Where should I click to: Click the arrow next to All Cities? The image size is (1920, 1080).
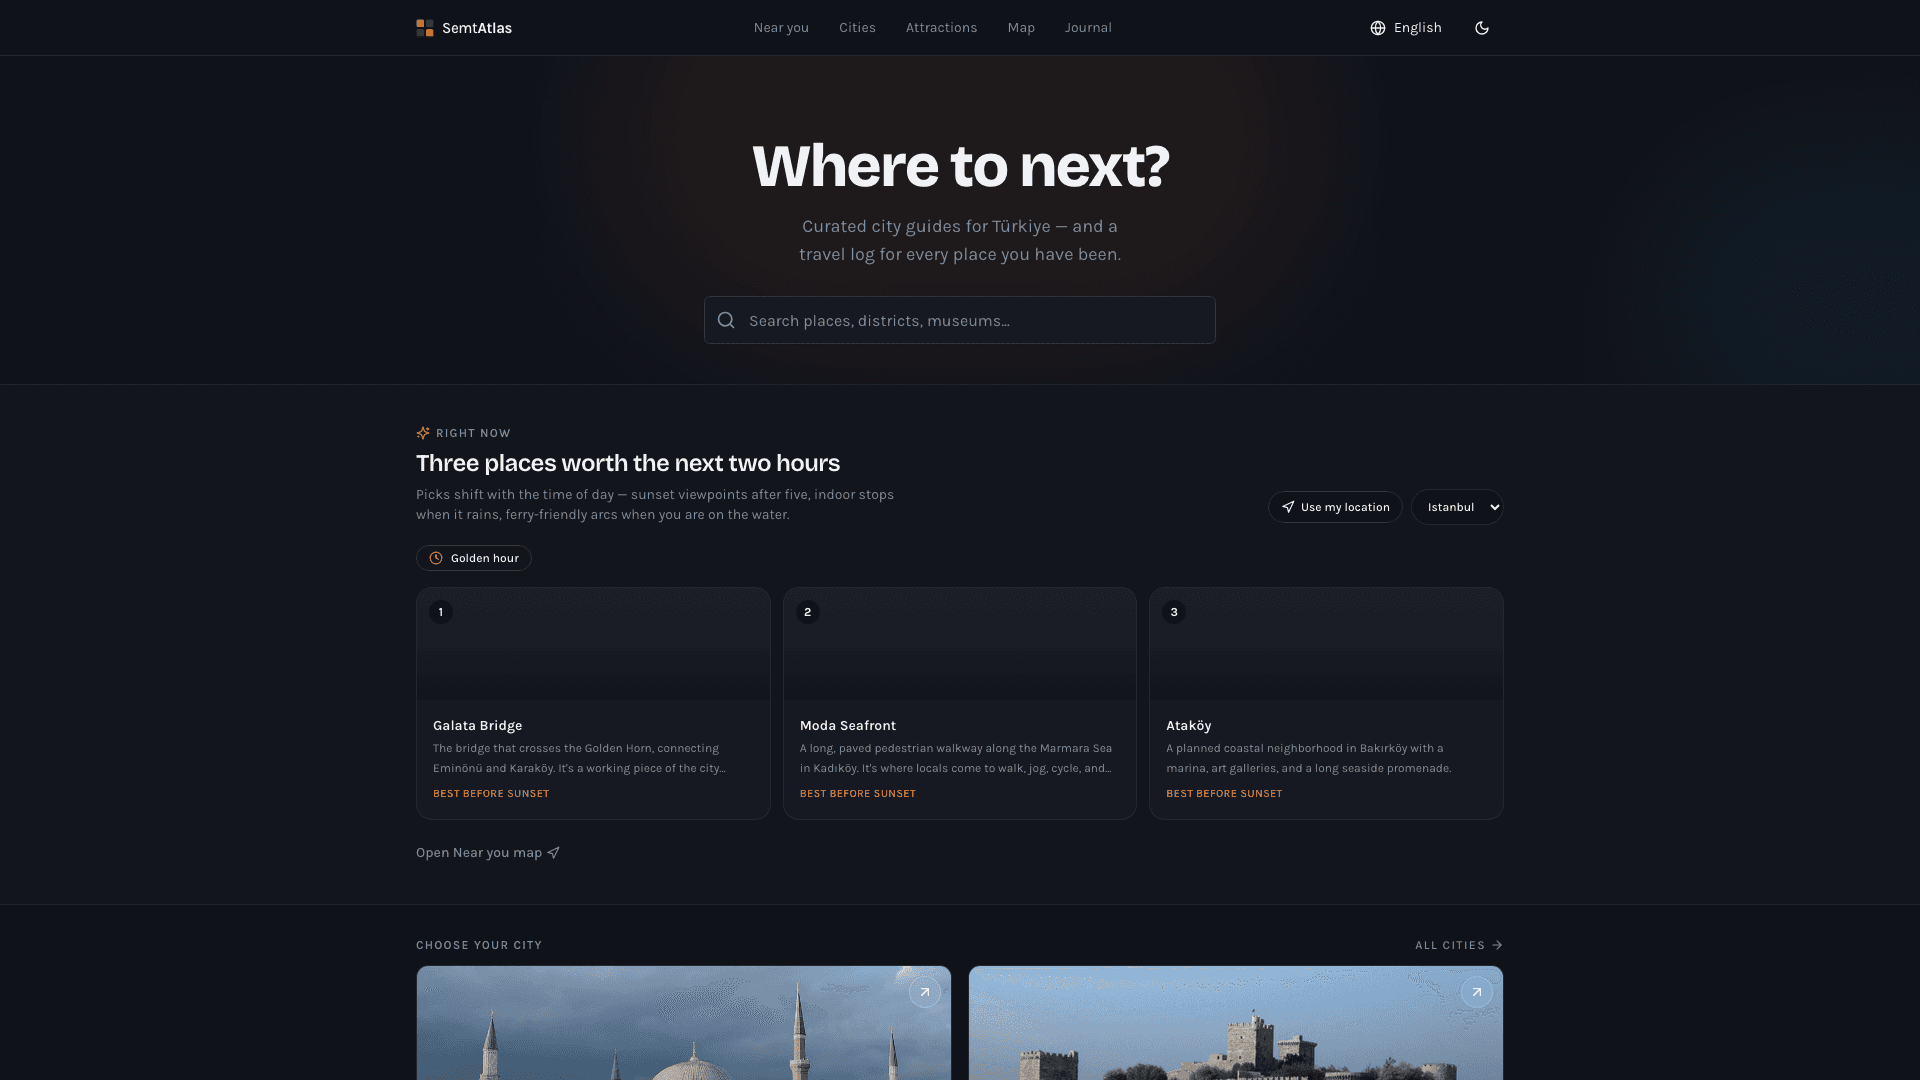pos(1497,945)
